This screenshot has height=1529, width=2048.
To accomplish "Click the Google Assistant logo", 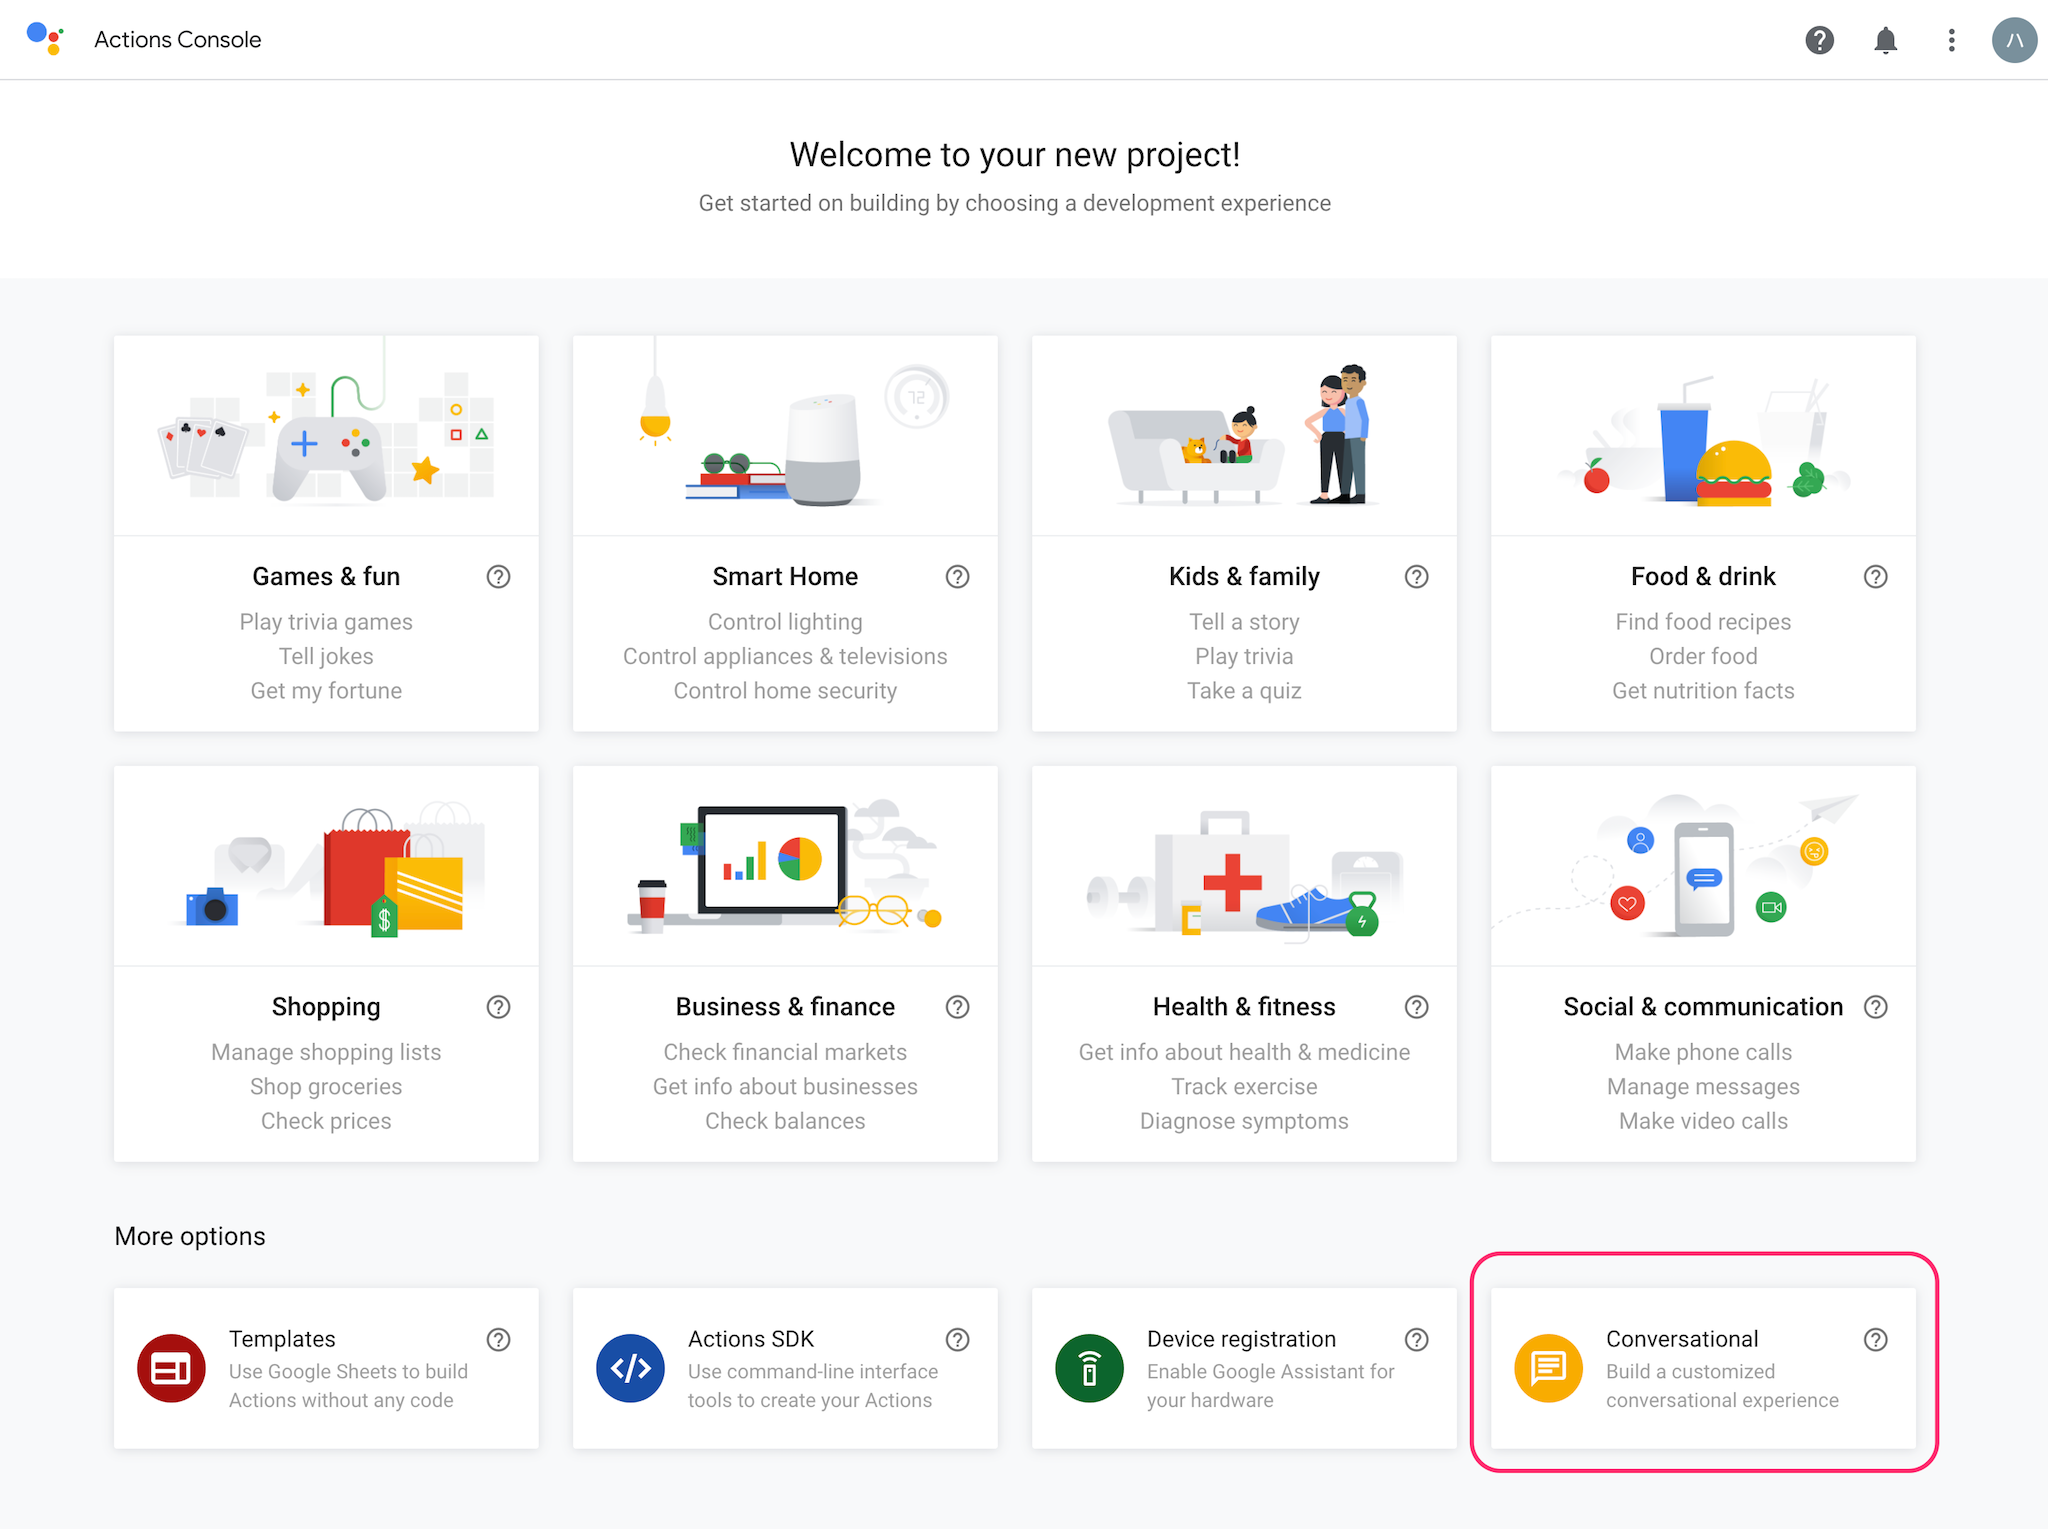I will click(46, 39).
